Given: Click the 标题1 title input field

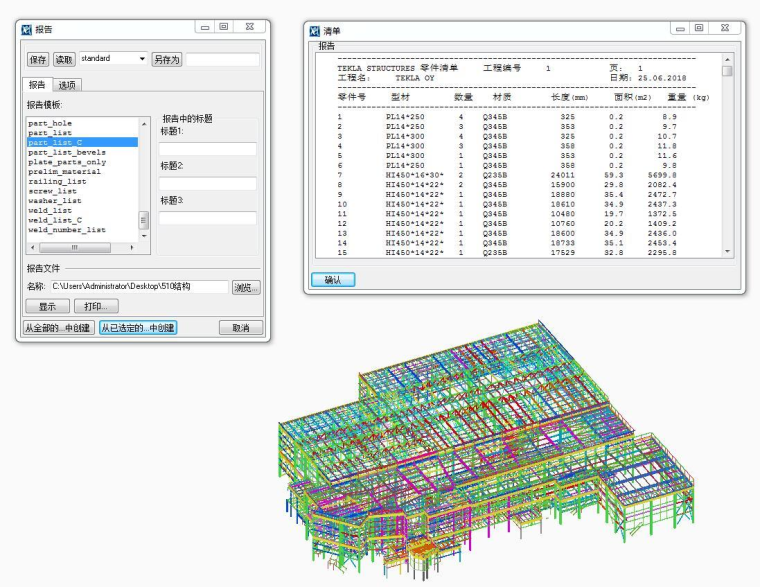Looking at the screenshot, I should pyautogui.click(x=207, y=148).
